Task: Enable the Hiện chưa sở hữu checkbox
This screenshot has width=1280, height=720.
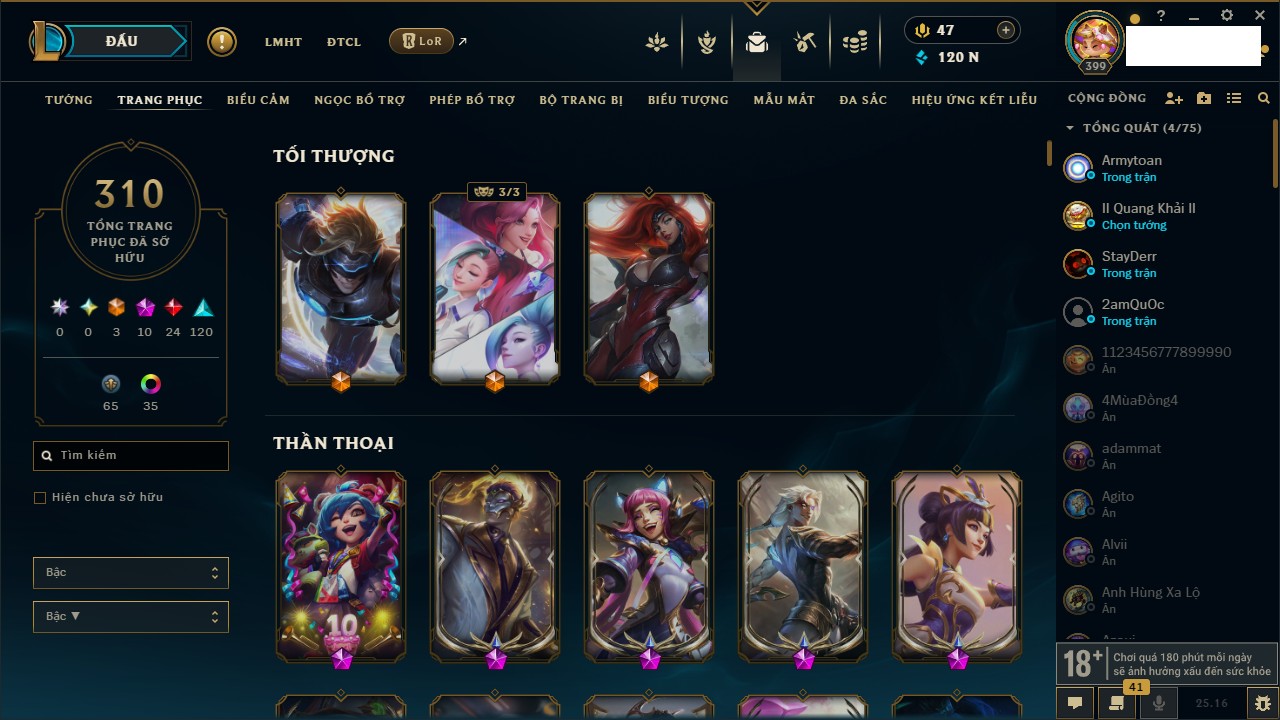Action: point(40,497)
